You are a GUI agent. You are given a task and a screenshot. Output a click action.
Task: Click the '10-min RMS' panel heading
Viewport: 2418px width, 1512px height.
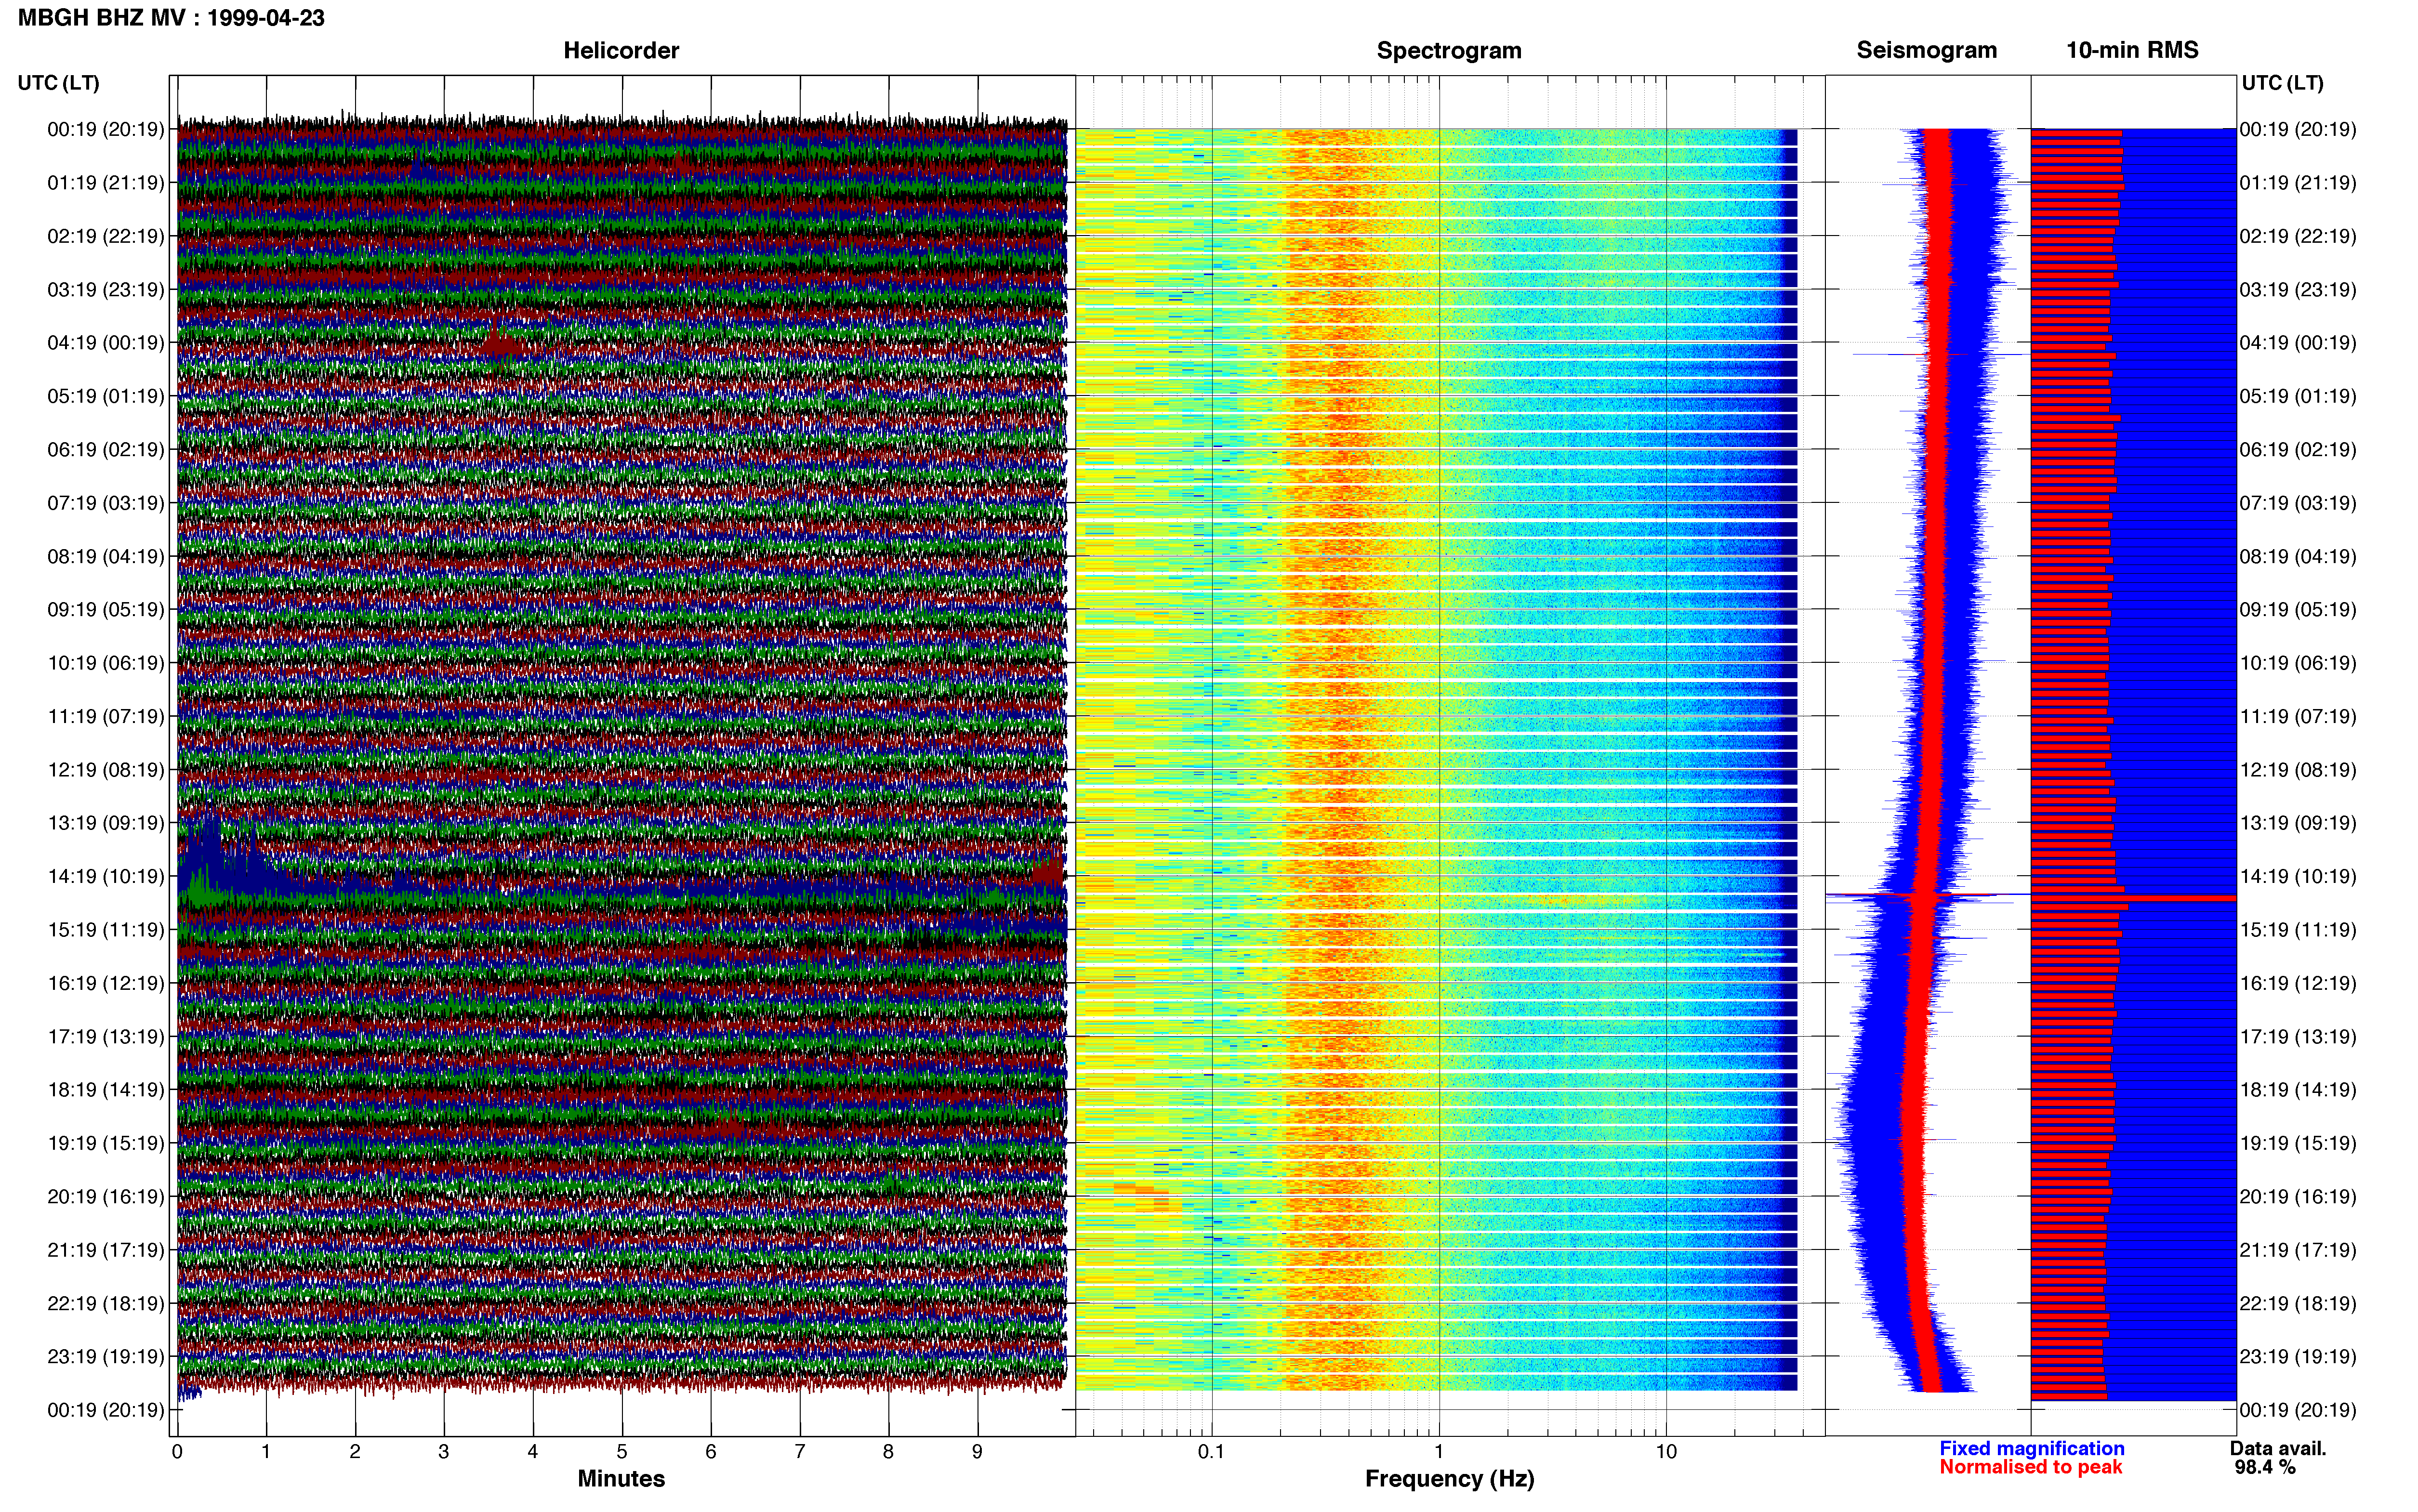2132,50
